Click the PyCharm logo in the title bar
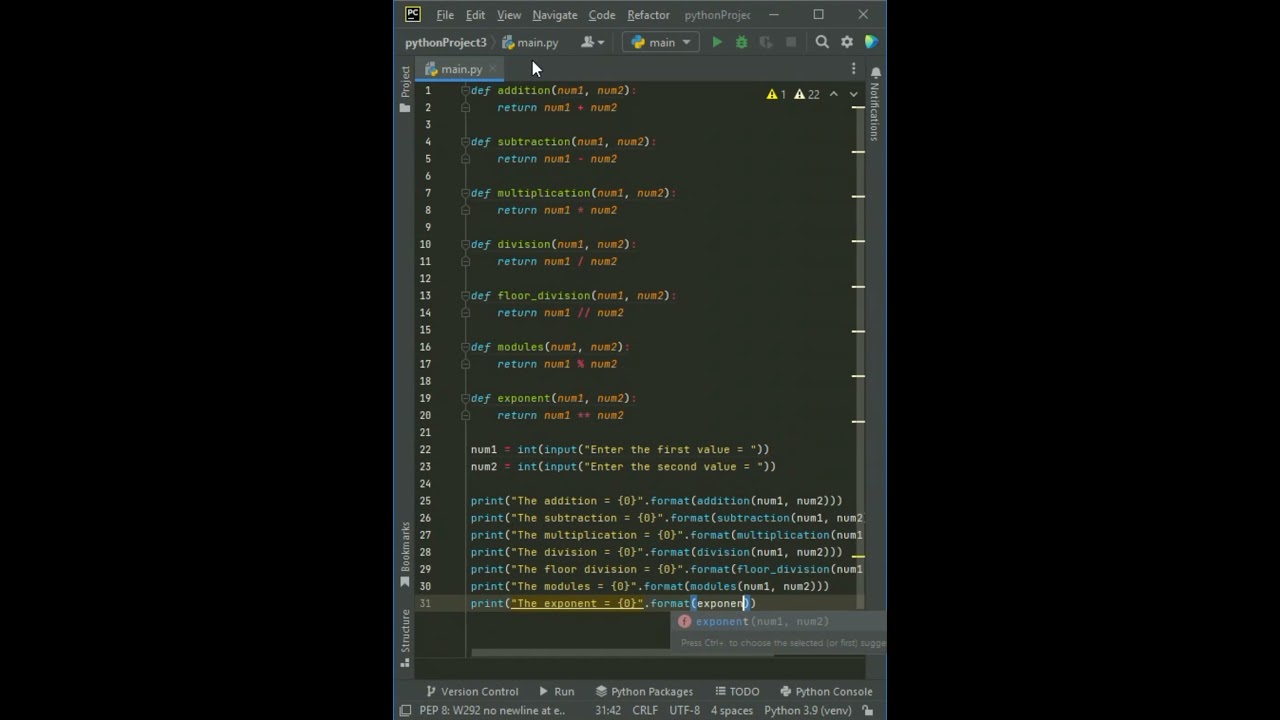 click(x=413, y=15)
